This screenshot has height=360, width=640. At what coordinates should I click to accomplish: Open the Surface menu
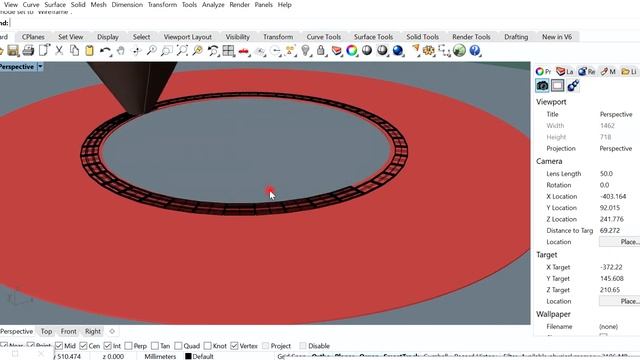pyautogui.click(x=55, y=5)
